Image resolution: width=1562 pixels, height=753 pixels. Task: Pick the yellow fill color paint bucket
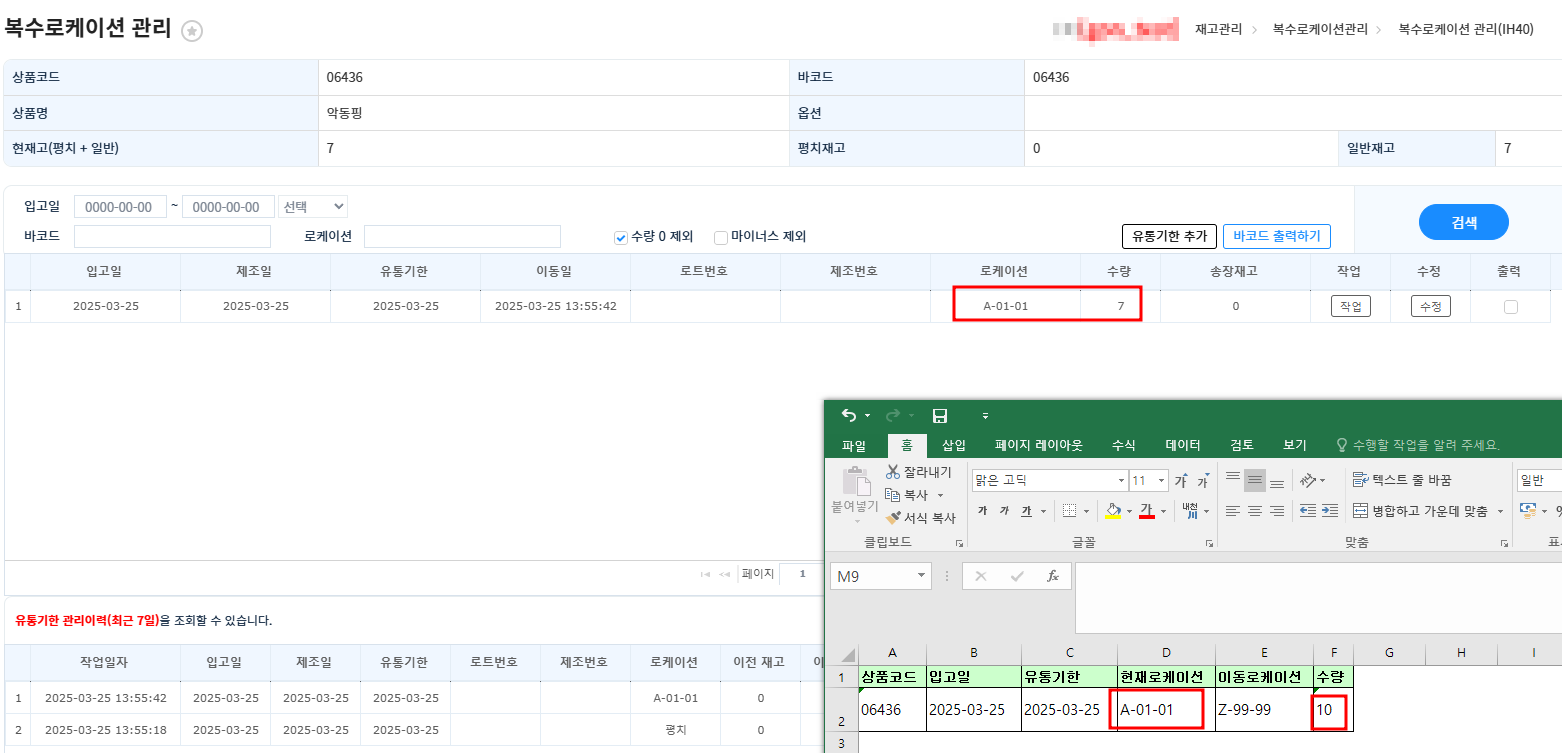[x=1113, y=511]
